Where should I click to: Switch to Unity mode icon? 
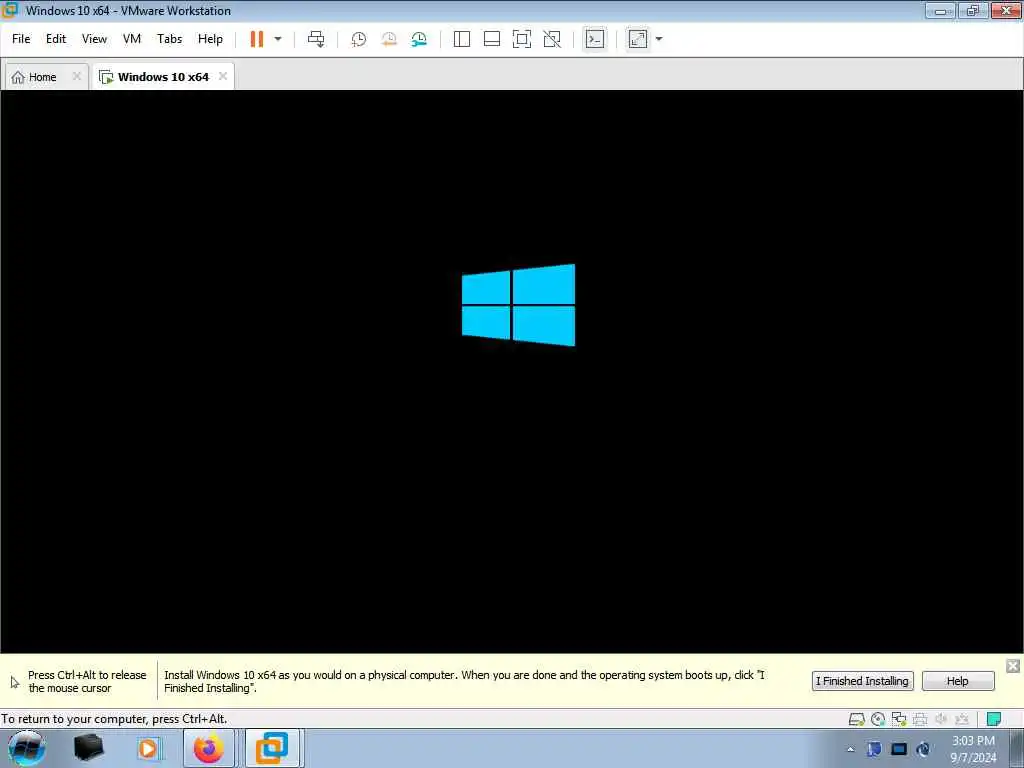(552, 39)
